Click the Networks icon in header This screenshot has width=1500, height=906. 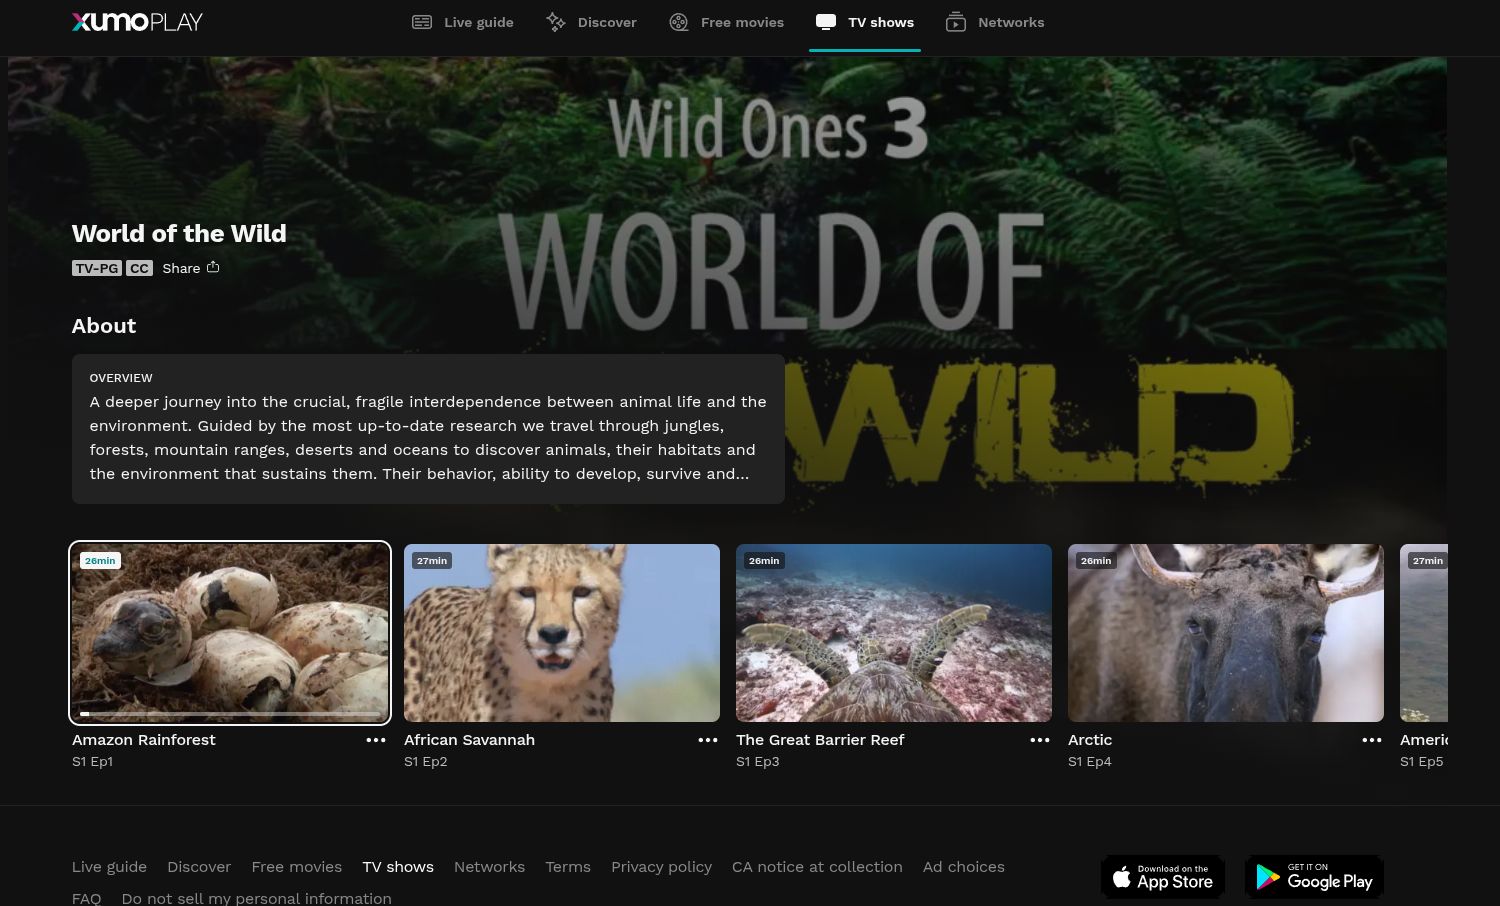coord(956,22)
